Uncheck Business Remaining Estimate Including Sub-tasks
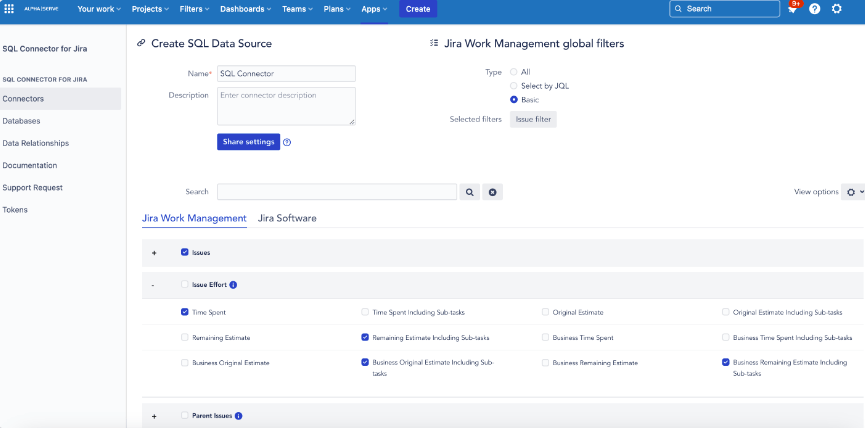Viewport: 865px width, 428px height. coord(725,362)
